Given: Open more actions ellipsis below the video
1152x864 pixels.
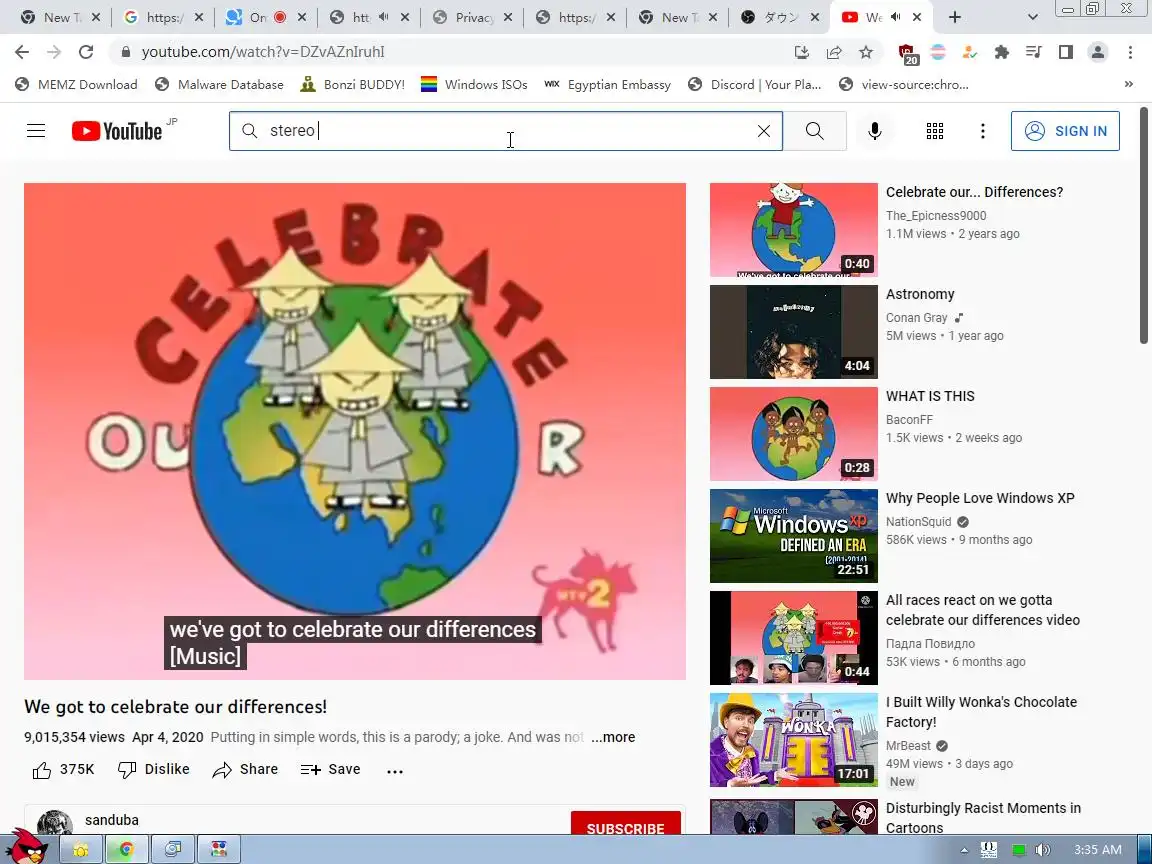Looking at the screenshot, I should click(x=395, y=771).
